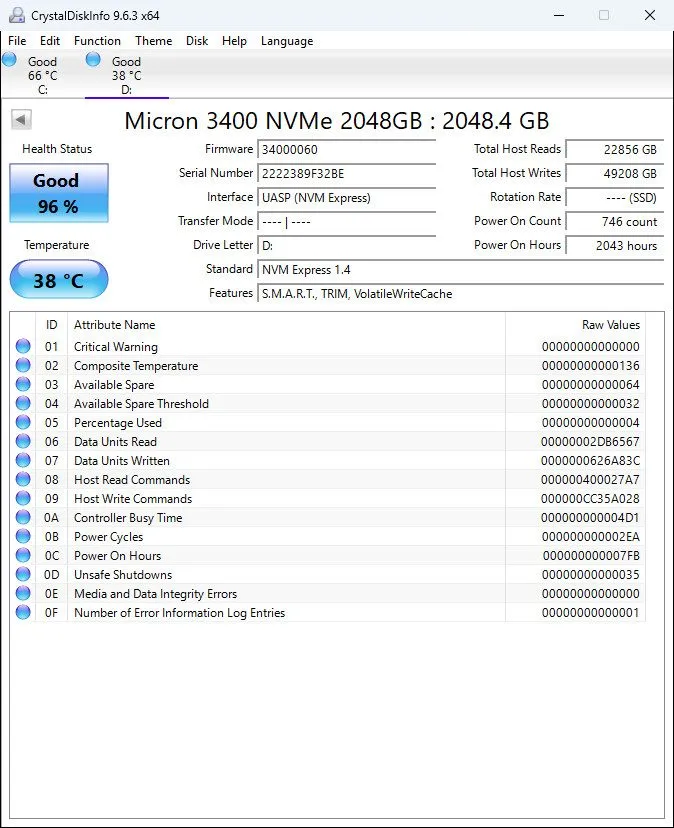
Task: Click the Error Information Log Entries orb
Action: tap(23, 613)
